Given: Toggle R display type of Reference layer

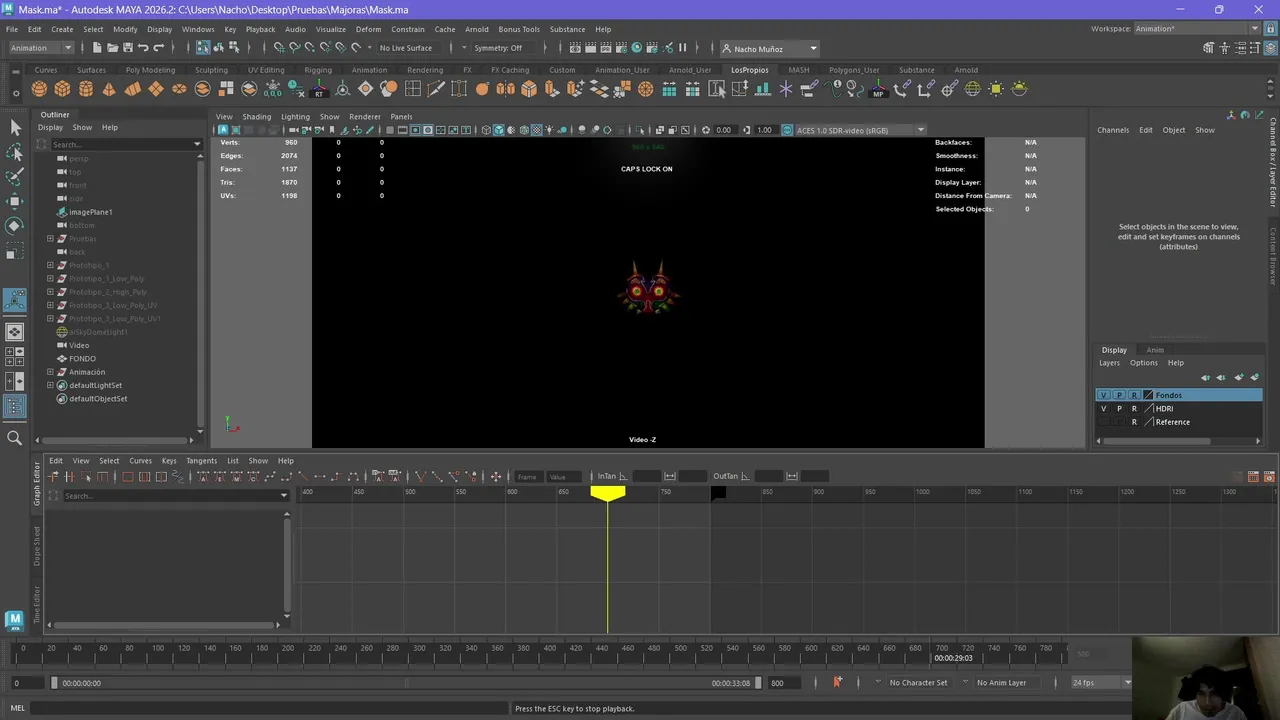Looking at the screenshot, I should pyautogui.click(x=1134, y=422).
